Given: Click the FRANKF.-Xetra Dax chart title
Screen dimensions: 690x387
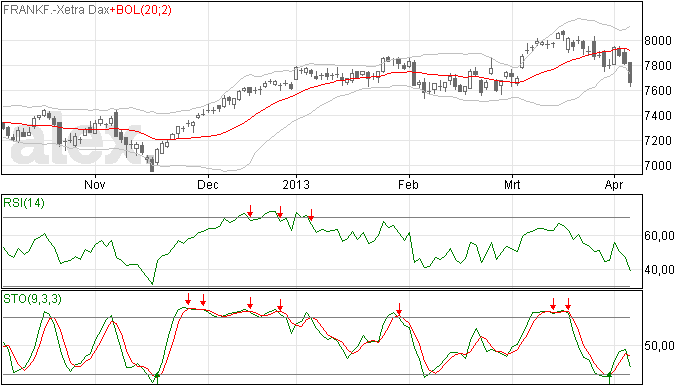Looking at the screenshot, I should click(56, 10).
